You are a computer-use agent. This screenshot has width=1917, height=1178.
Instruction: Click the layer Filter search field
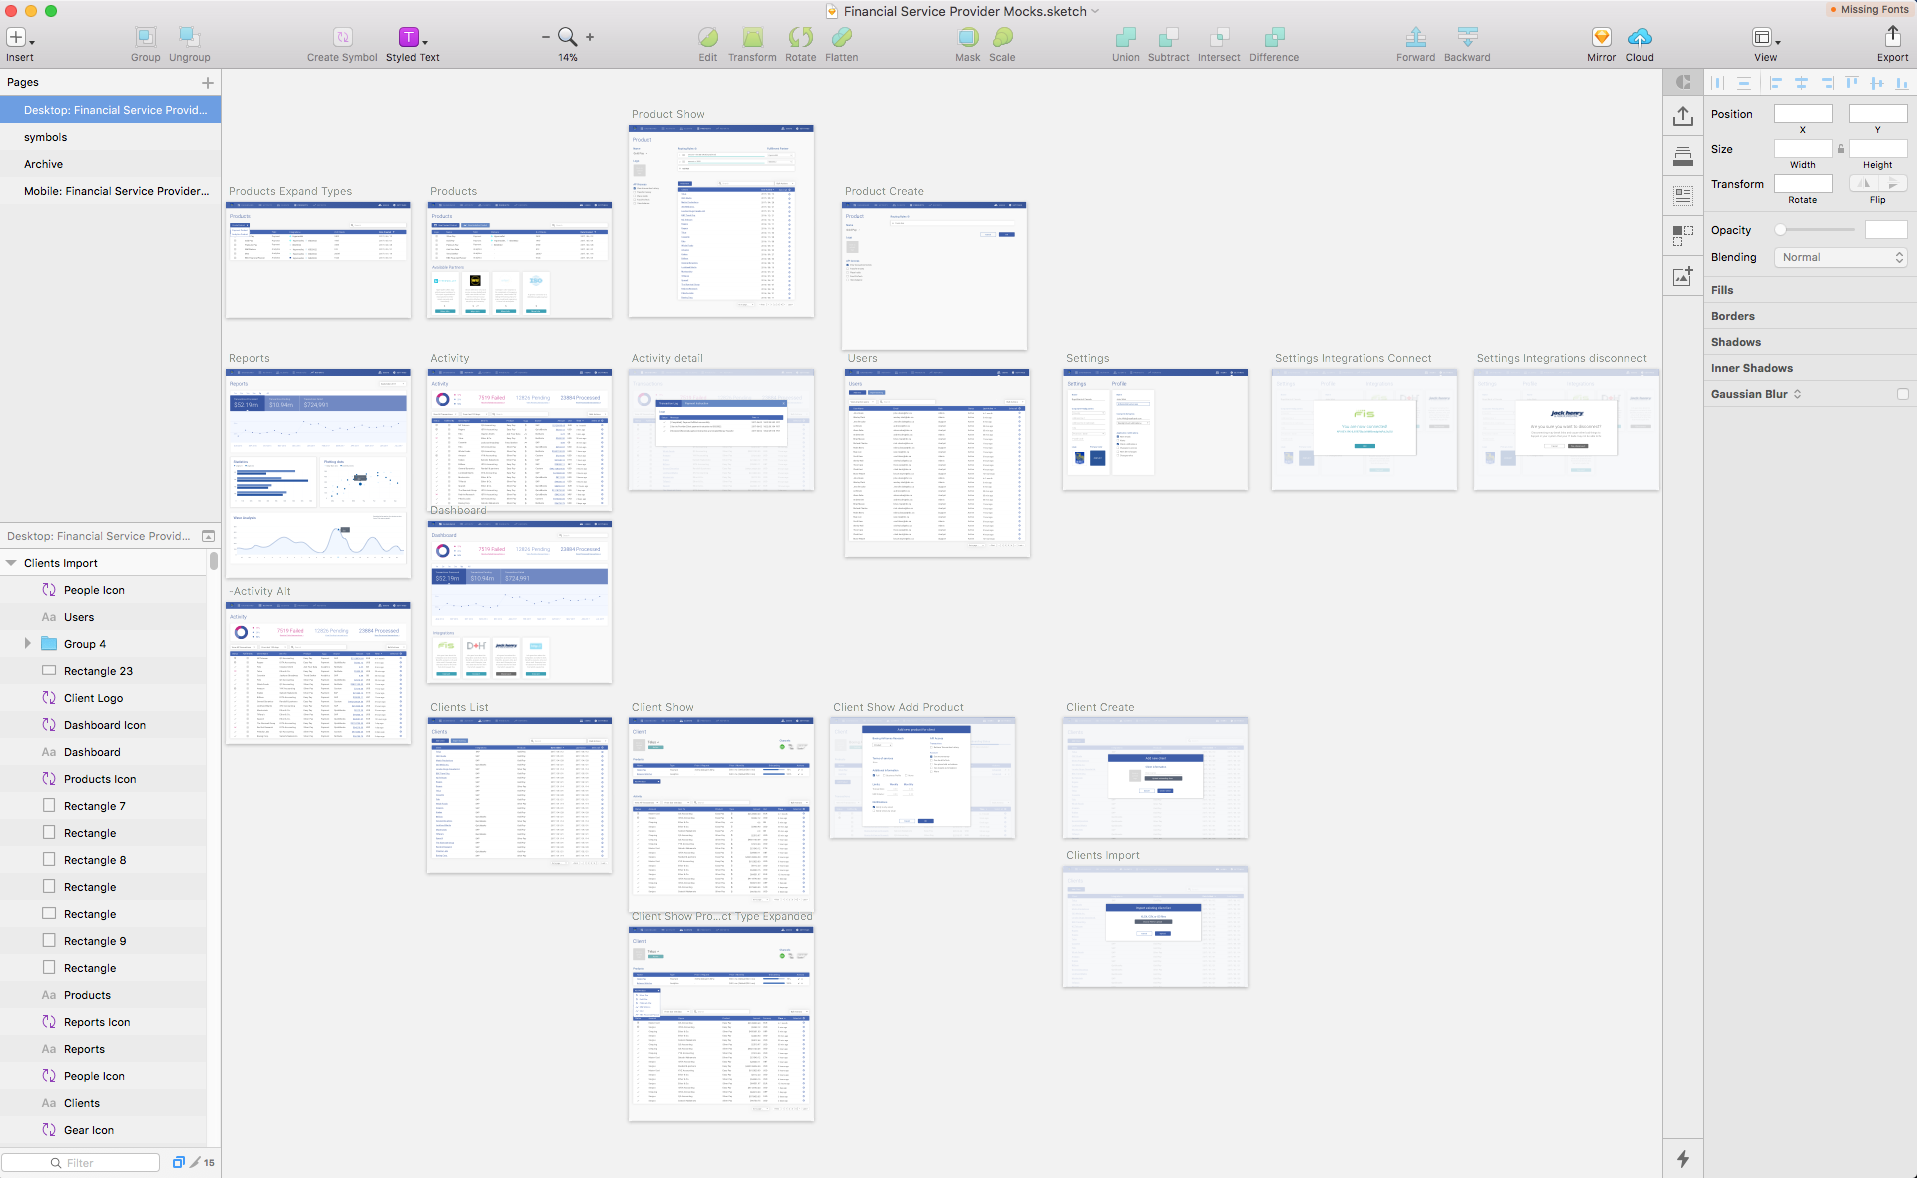click(81, 1162)
